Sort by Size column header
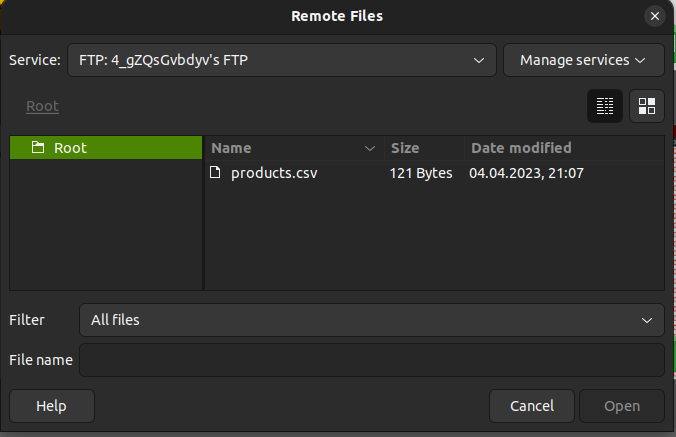676x437 pixels. [424, 148]
